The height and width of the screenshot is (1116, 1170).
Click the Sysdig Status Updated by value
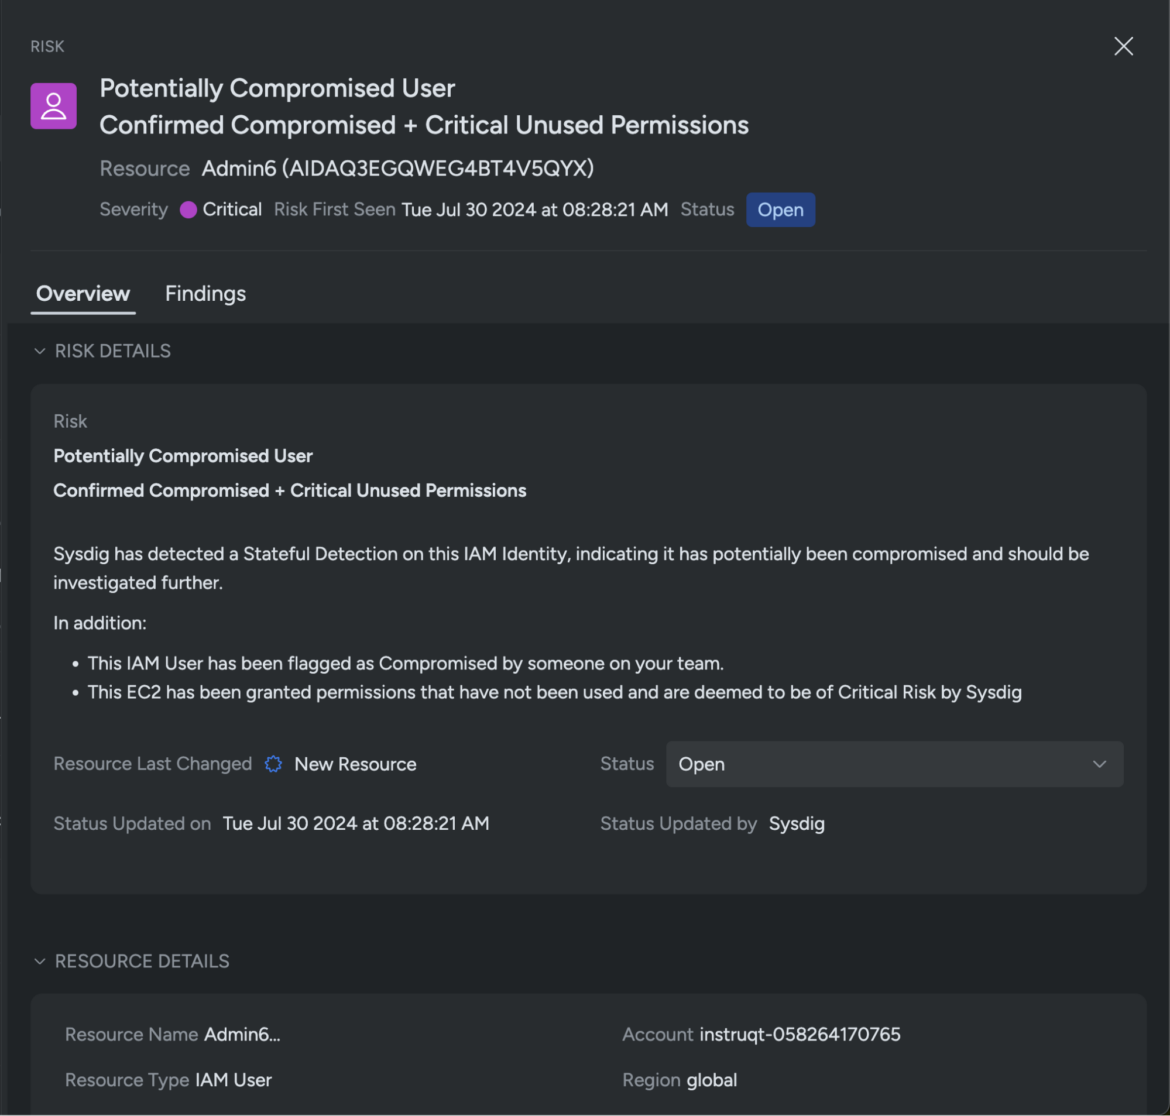(x=796, y=823)
